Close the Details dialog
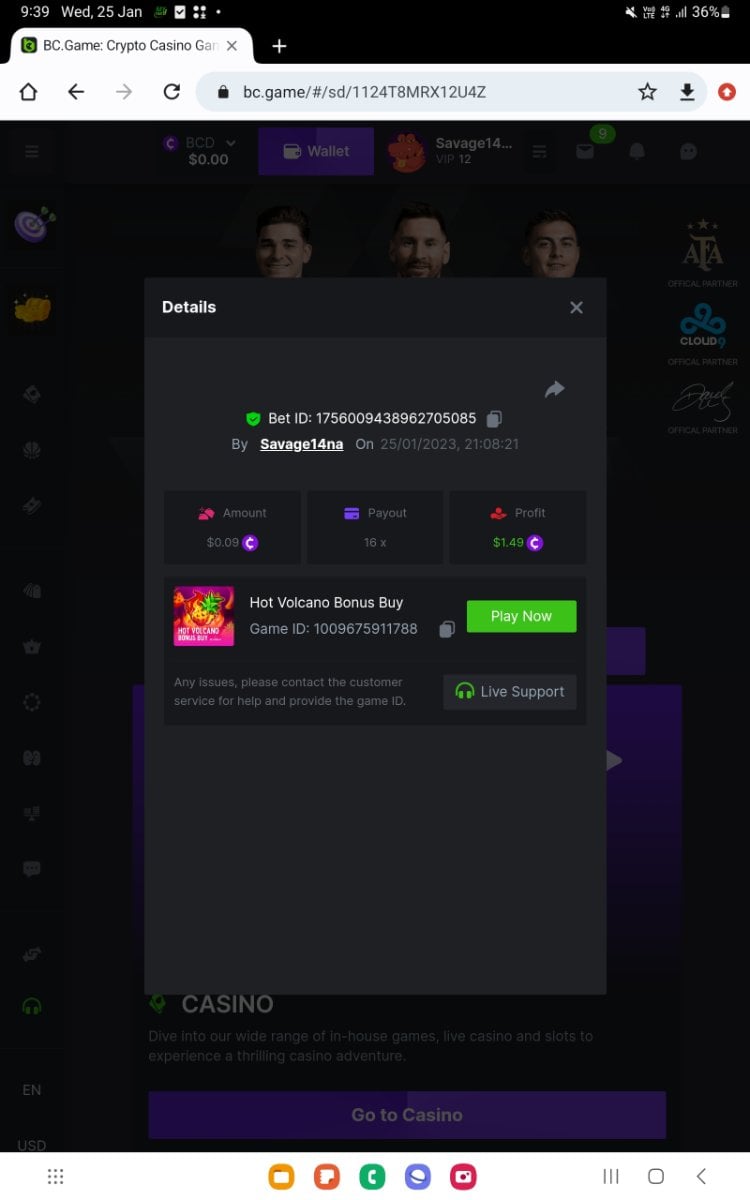 tap(576, 307)
